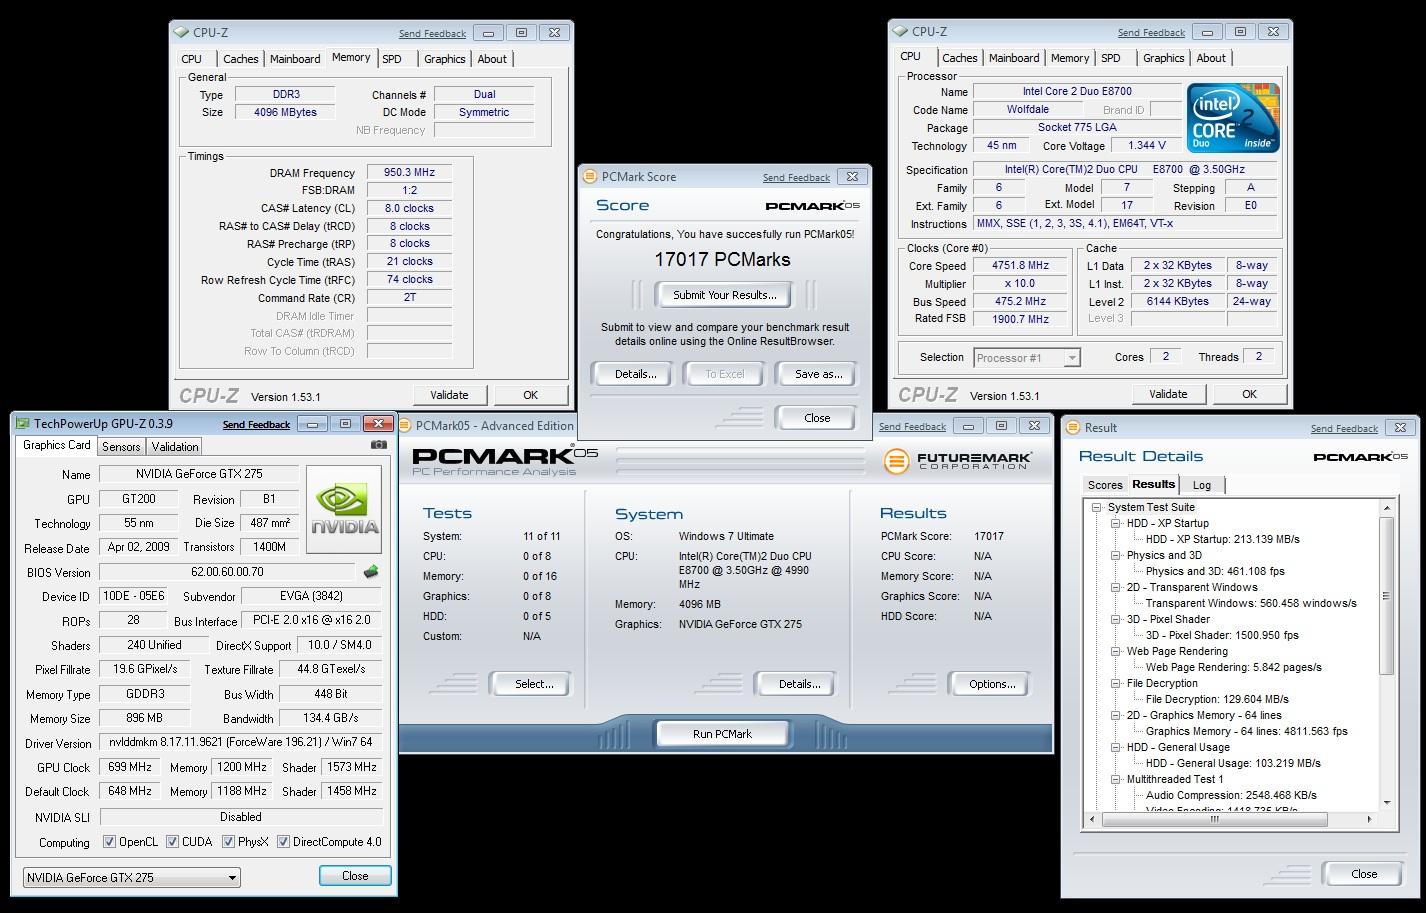This screenshot has width=1426, height=913.
Task: Click the Result tree scroll down arrow
Action: point(1387,803)
